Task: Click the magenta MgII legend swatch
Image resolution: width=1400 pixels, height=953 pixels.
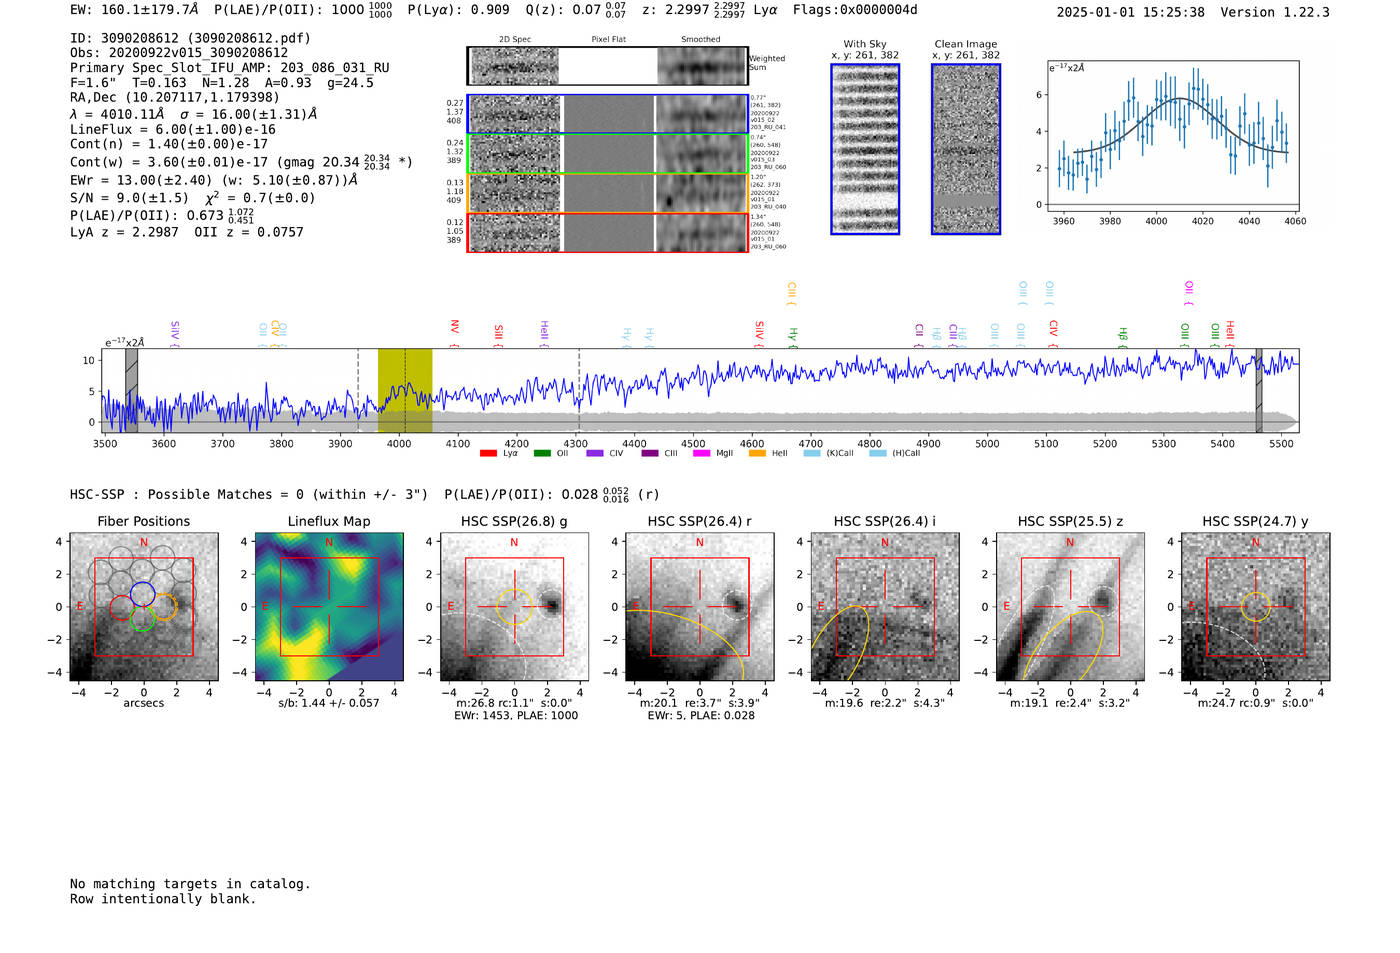Action: [x=701, y=453]
